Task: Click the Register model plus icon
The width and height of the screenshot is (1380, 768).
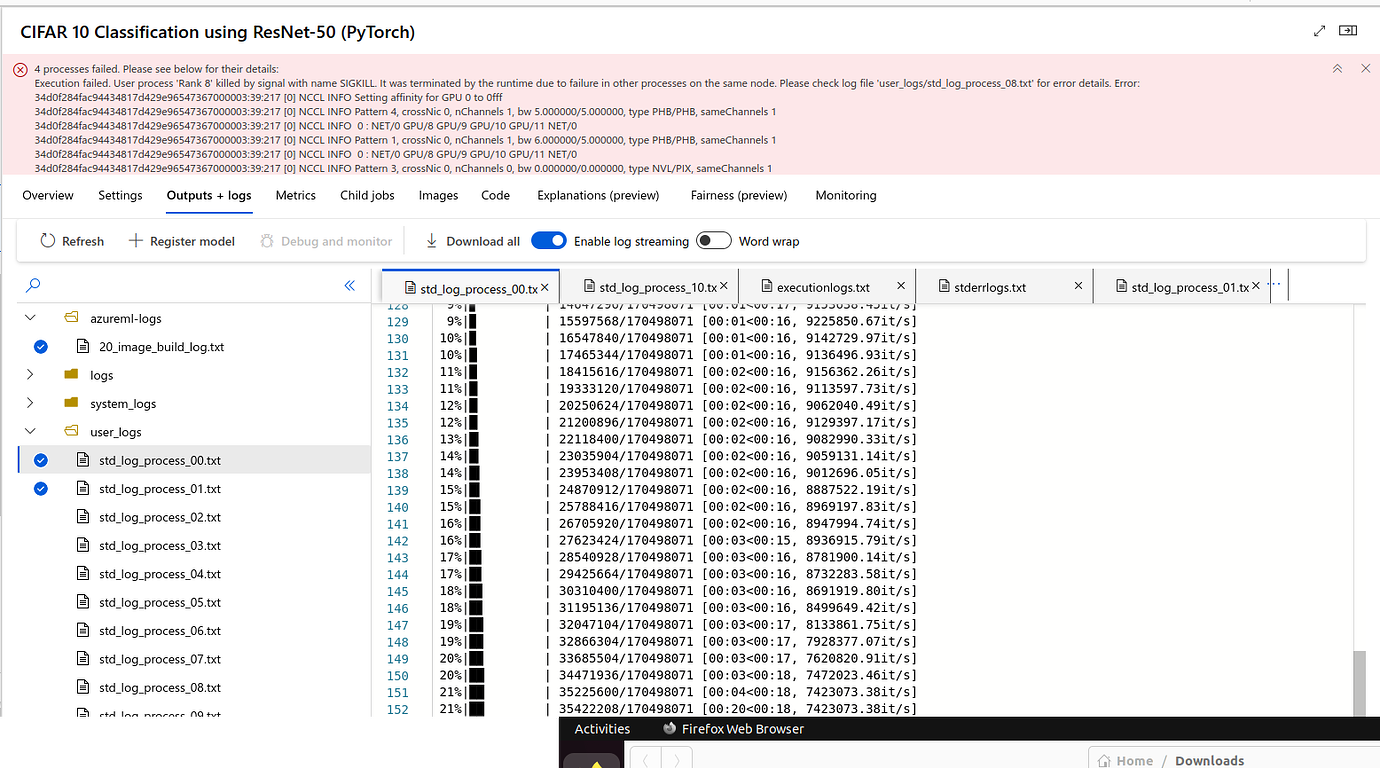Action: coord(136,241)
